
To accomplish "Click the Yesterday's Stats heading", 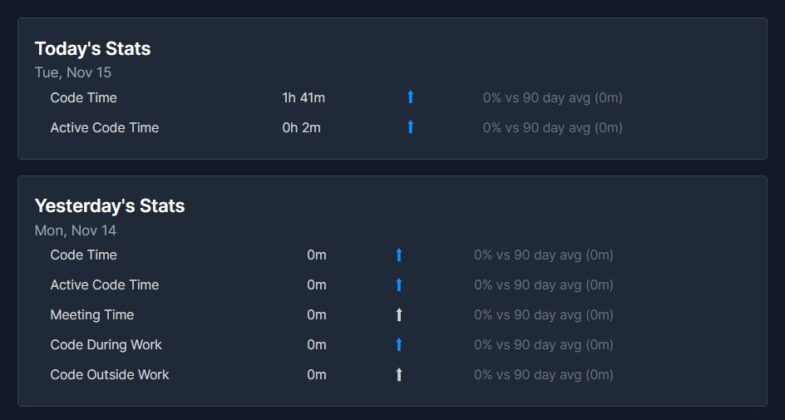I will (x=110, y=206).
